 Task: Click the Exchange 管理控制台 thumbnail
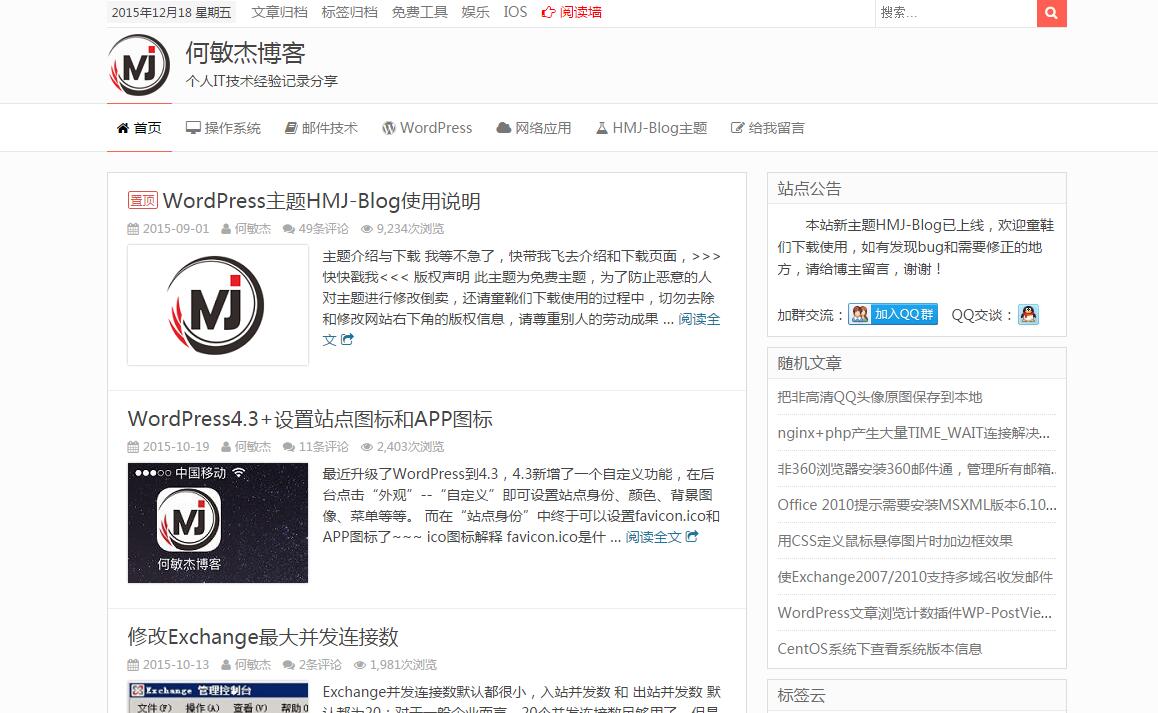[218, 697]
